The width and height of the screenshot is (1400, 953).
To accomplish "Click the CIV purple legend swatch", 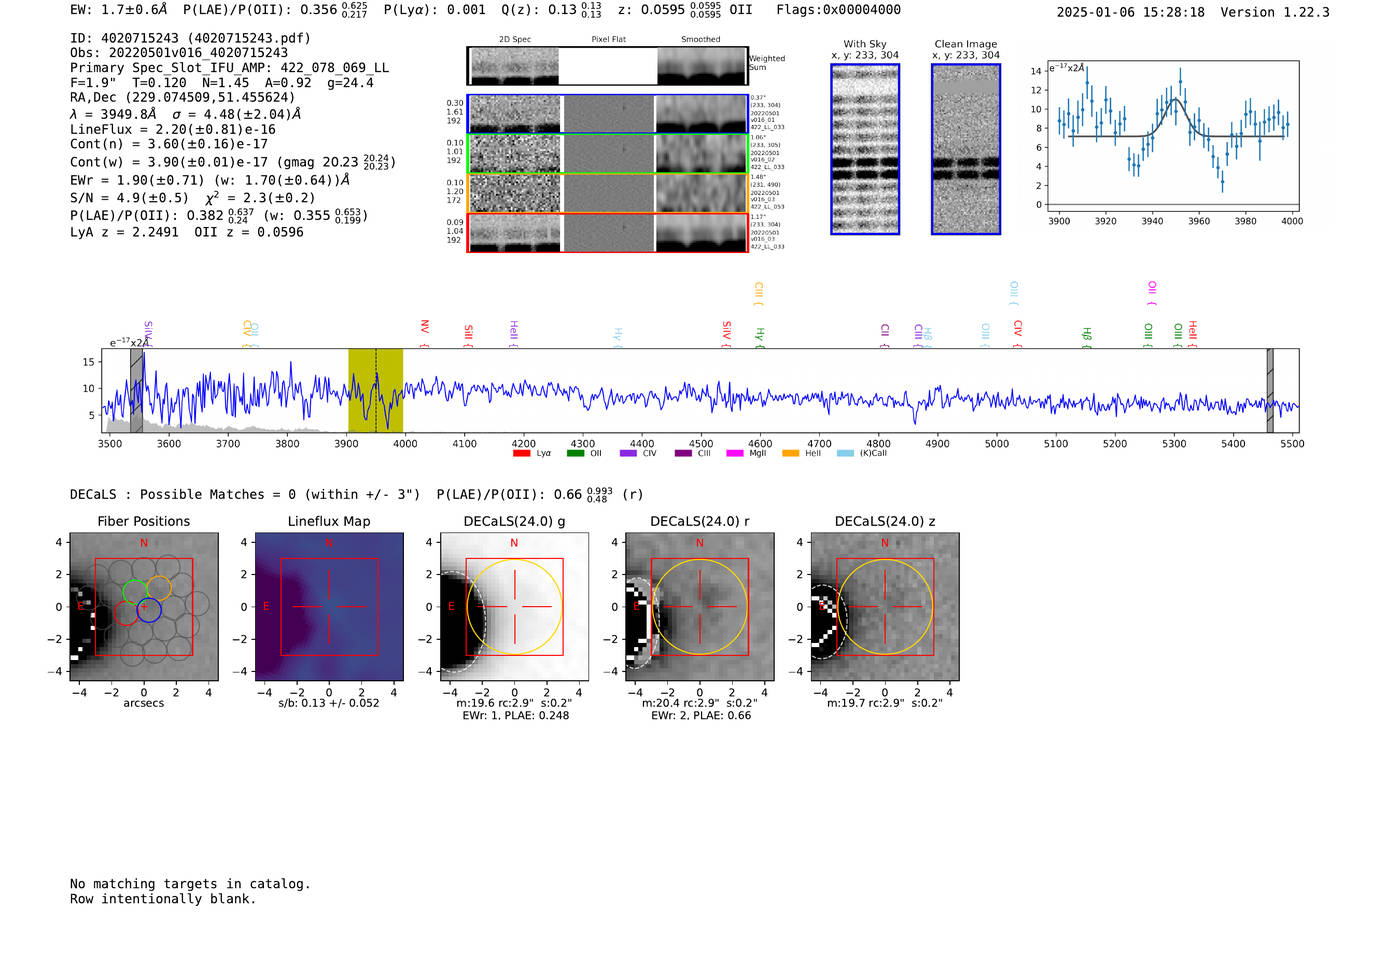I will pos(628,453).
